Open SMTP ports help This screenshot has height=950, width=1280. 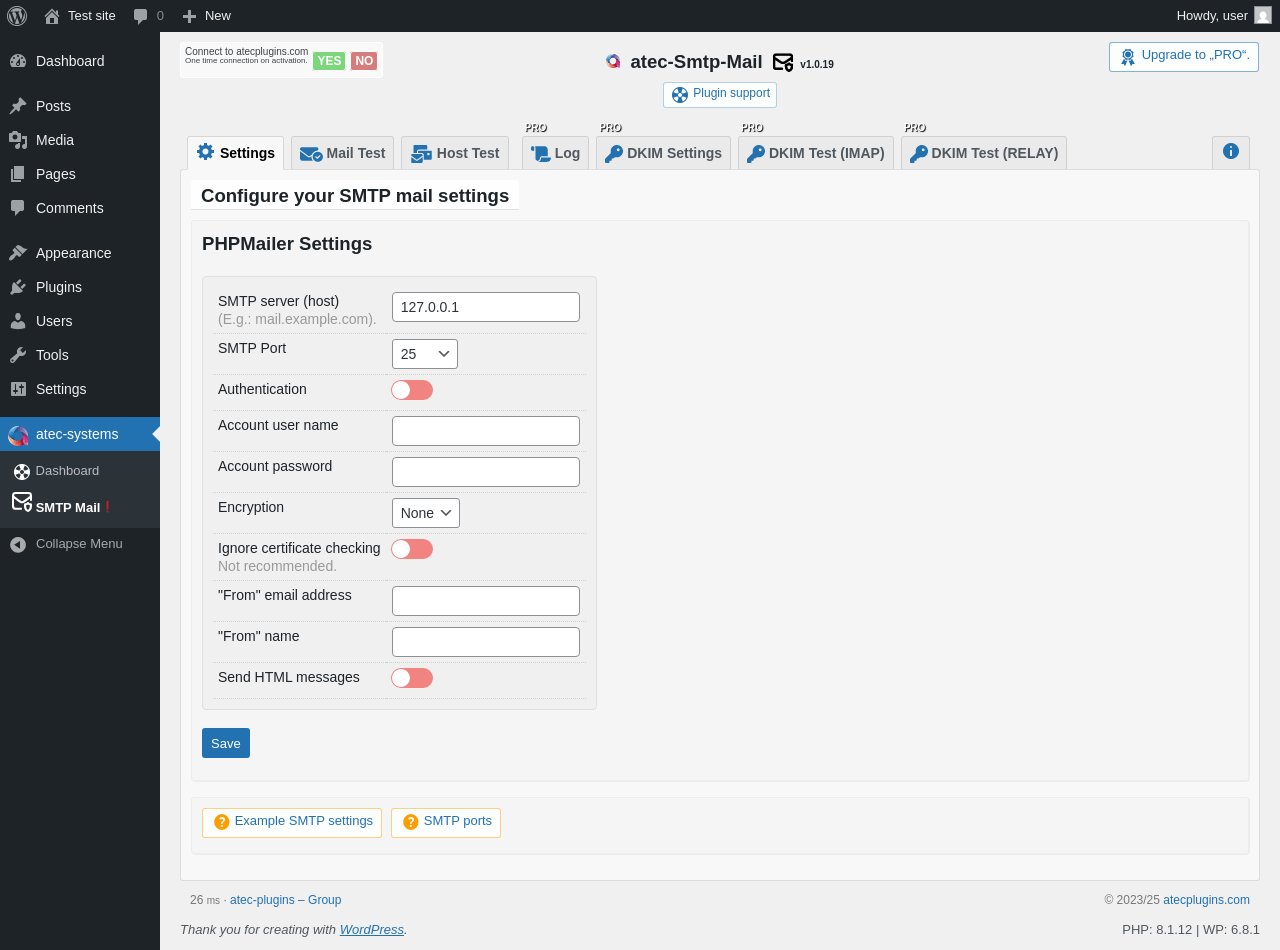point(446,823)
